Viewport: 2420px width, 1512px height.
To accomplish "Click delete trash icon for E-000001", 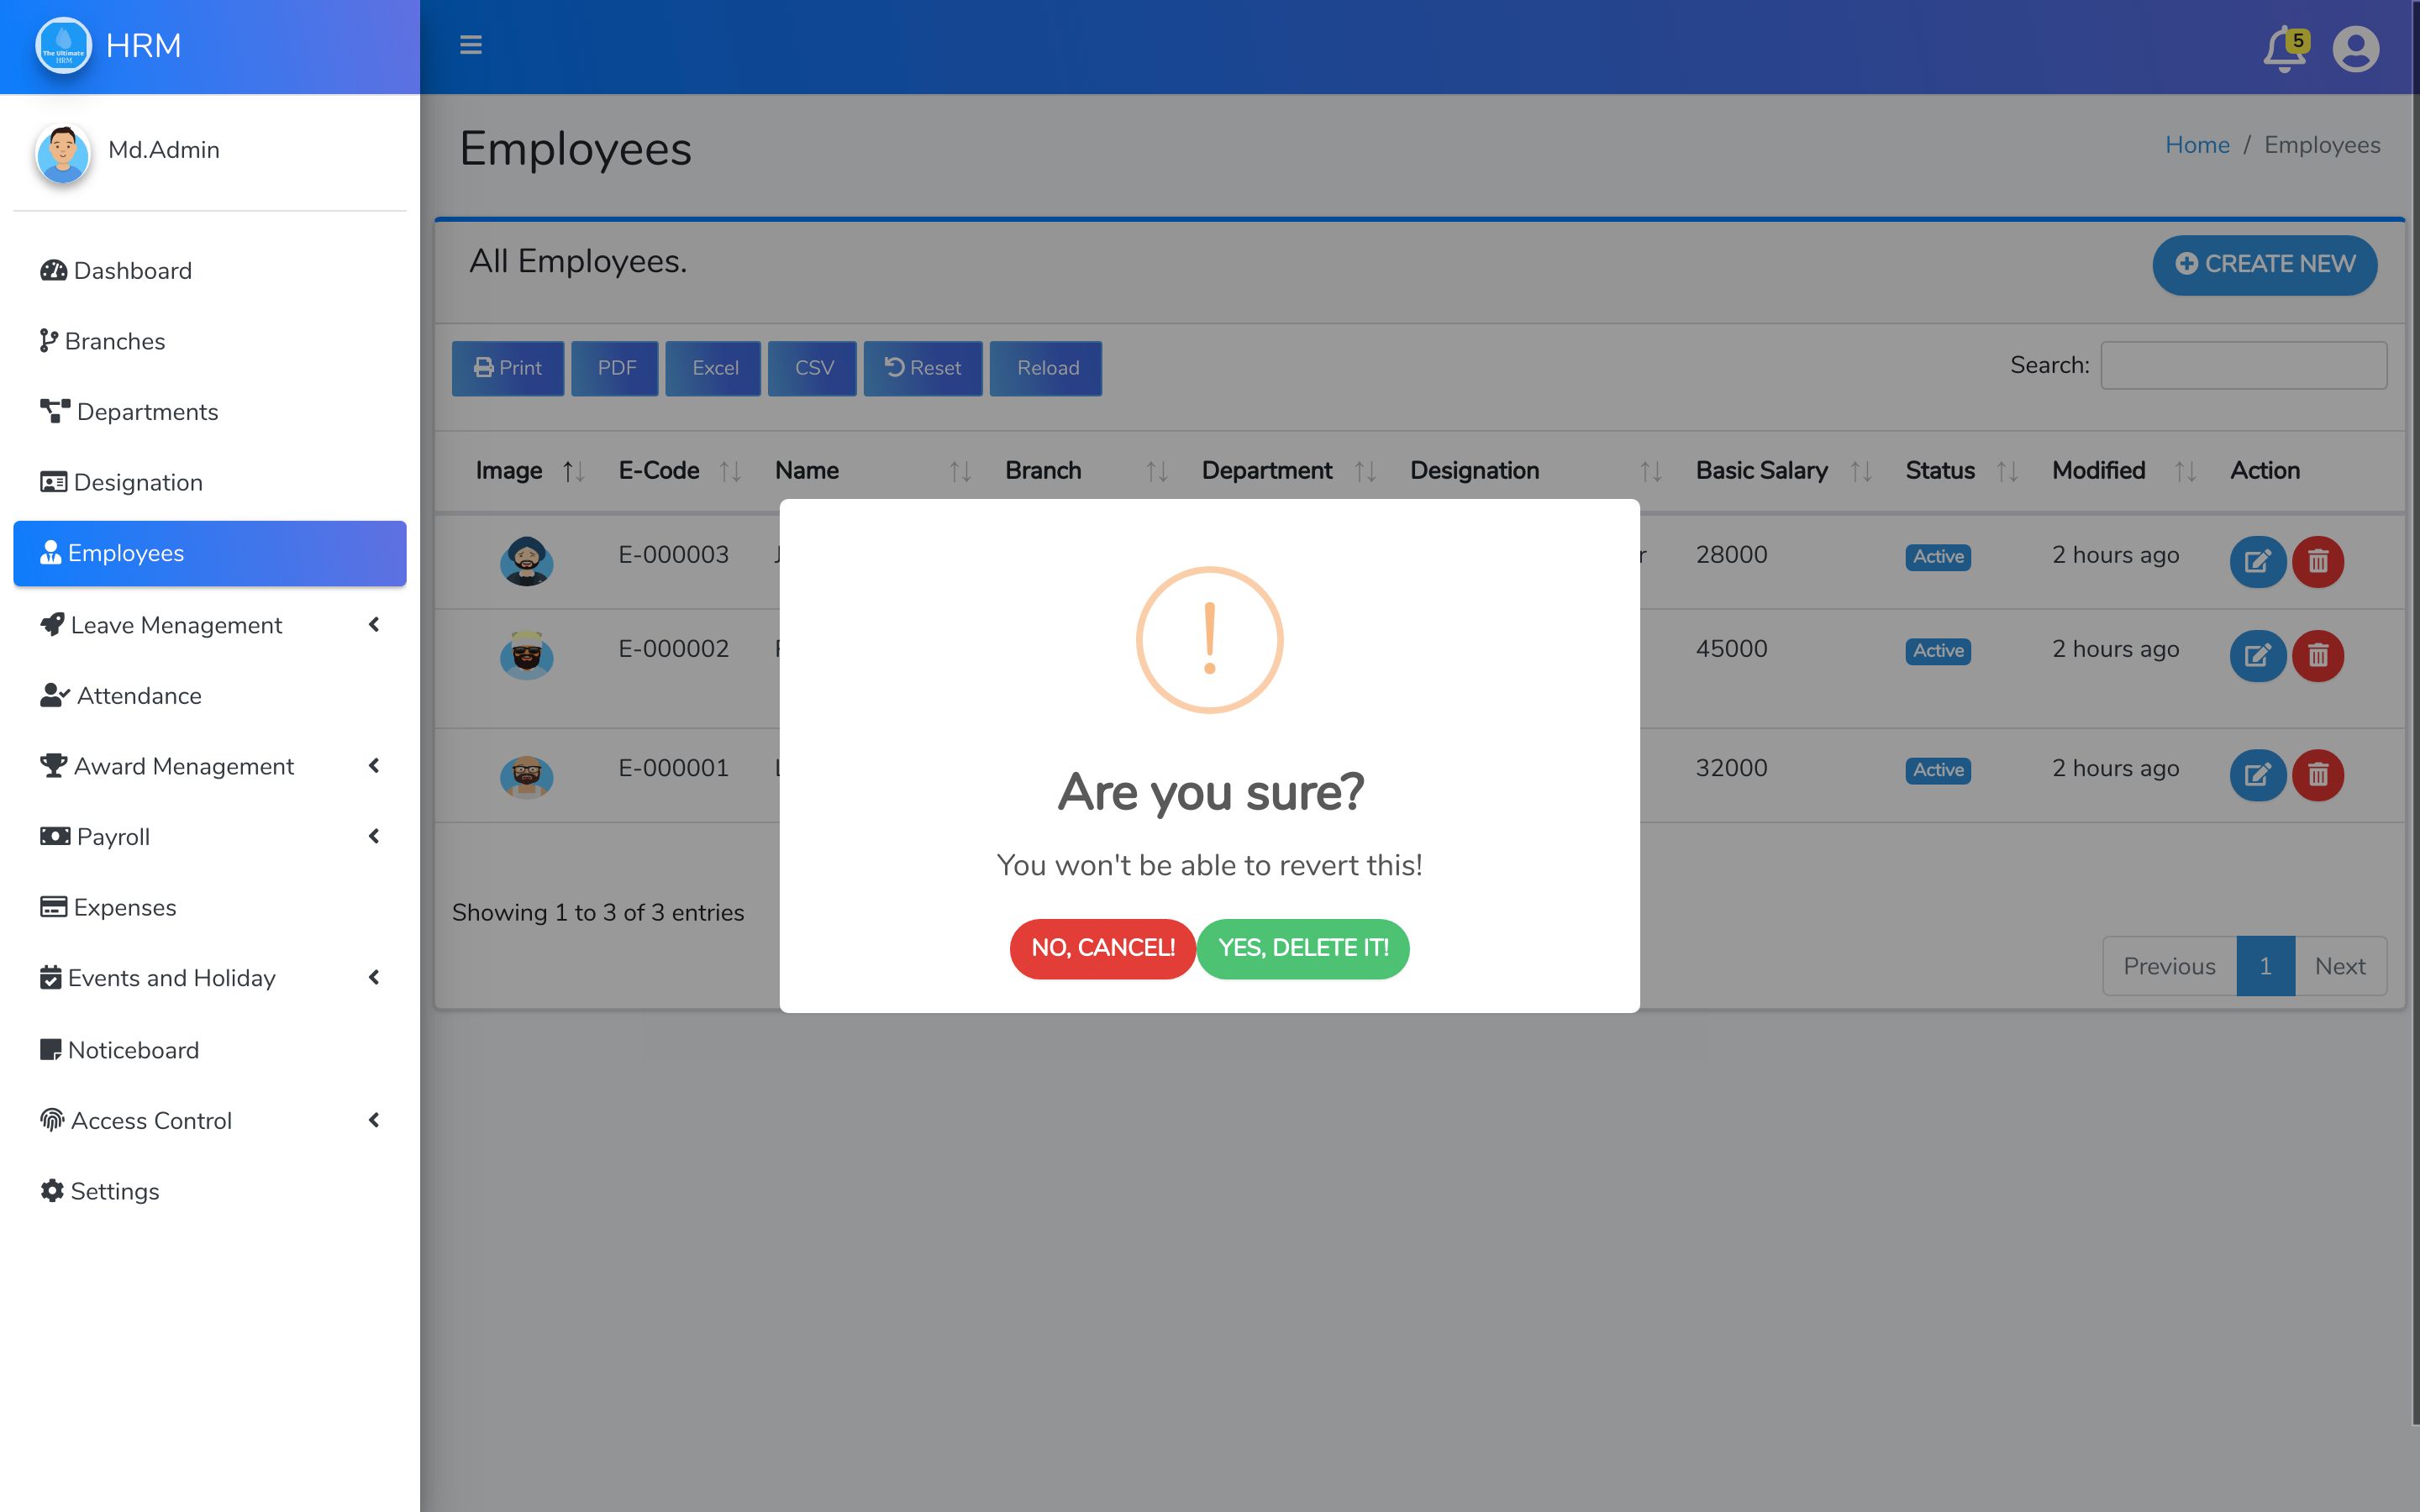I will click(2317, 775).
